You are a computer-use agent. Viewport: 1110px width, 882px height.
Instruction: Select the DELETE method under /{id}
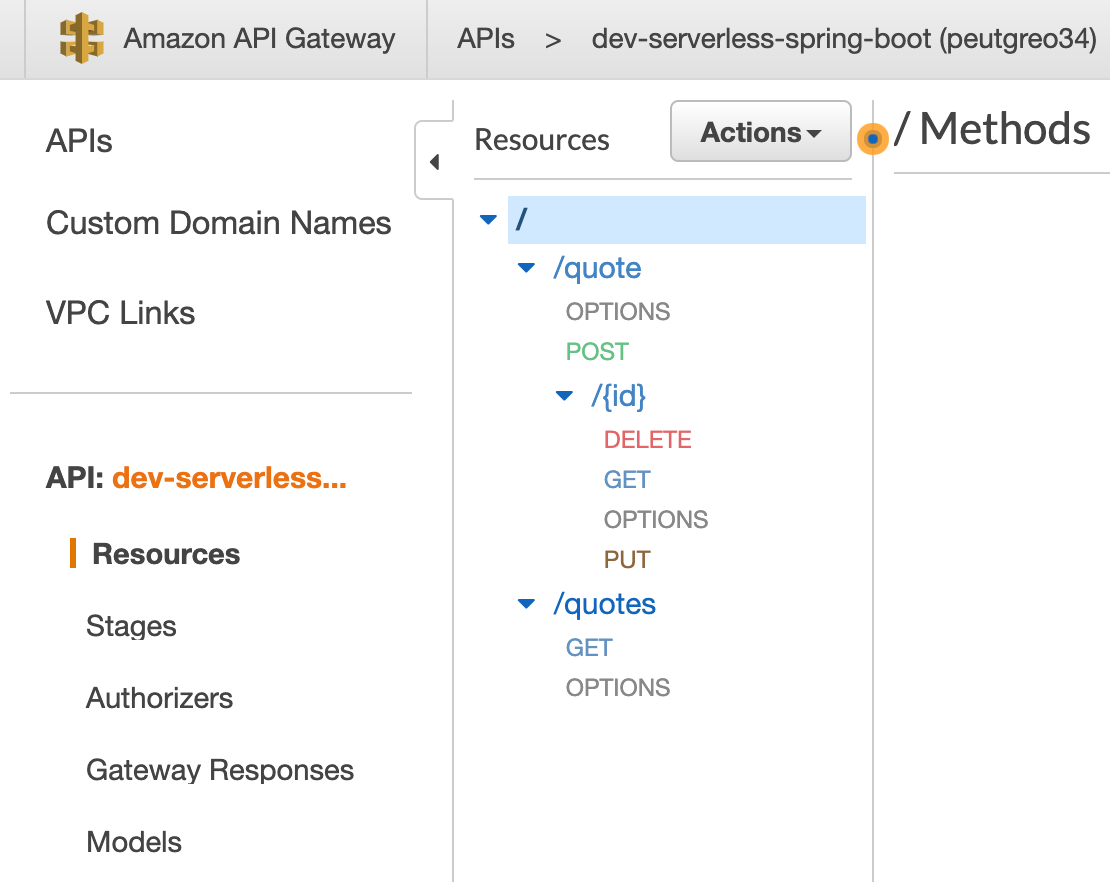pyautogui.click(x=647, y=440)
